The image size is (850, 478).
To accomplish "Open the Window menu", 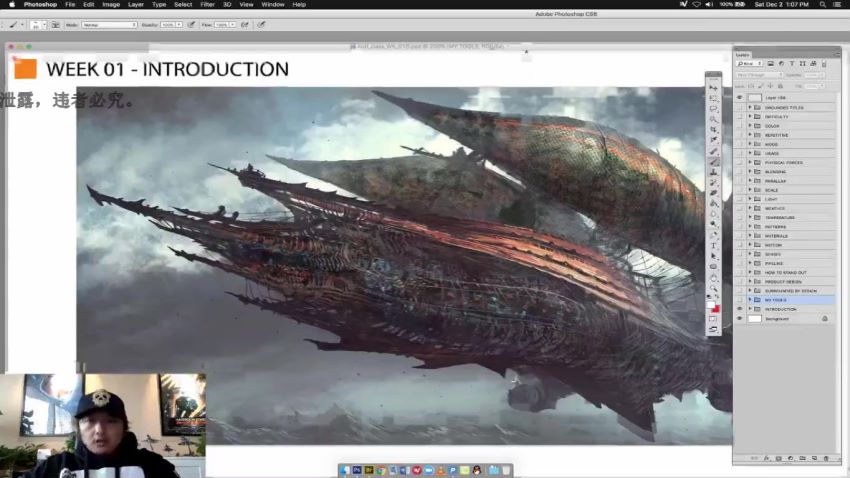I will click(x=273, y=4).
